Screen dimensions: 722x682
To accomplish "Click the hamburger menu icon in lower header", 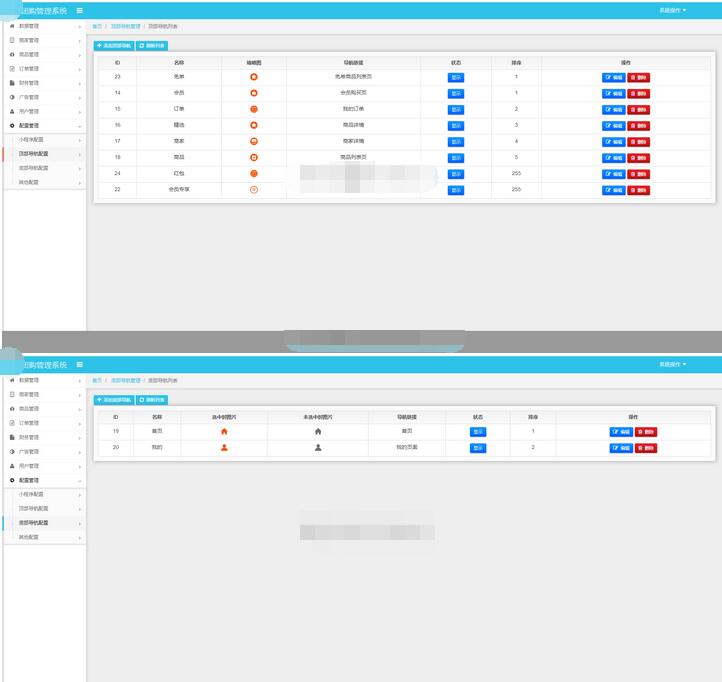I will tap(80, 365).
